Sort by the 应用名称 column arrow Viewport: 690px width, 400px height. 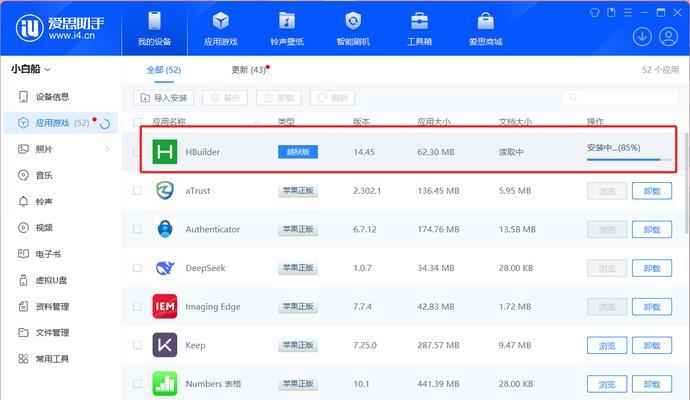257,122
